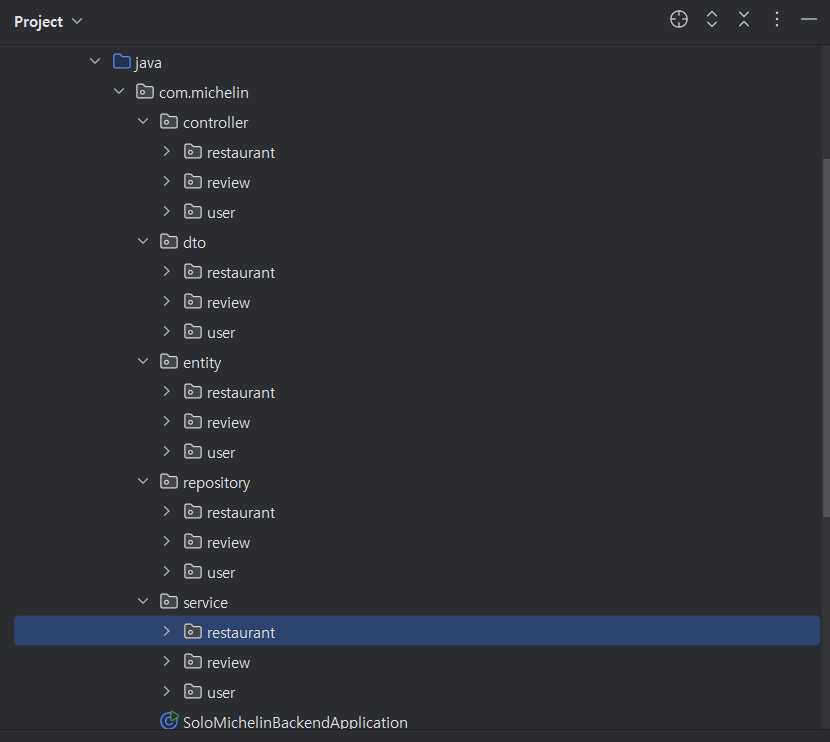Expand restaurant under controller
The height and width of the screenshot is (742, 830).
pyautogui.click(x=167, y=151)
